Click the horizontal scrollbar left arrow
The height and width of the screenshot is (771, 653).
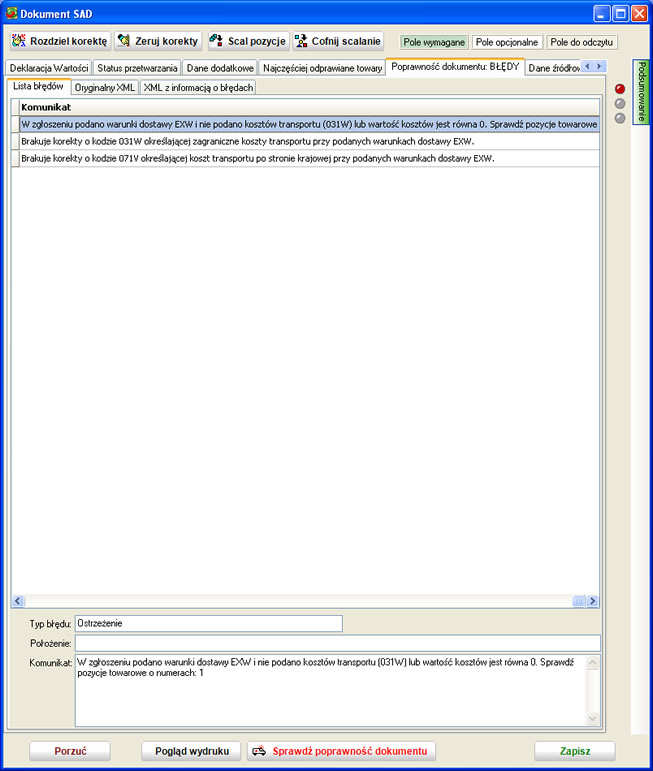(x=18, y=601)
